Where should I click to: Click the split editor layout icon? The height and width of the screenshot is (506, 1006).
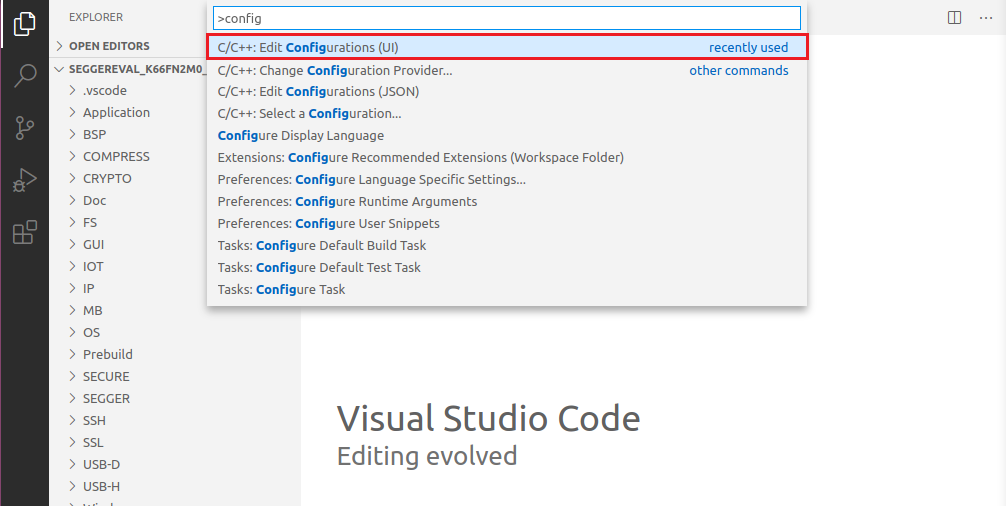pos(955,18)
